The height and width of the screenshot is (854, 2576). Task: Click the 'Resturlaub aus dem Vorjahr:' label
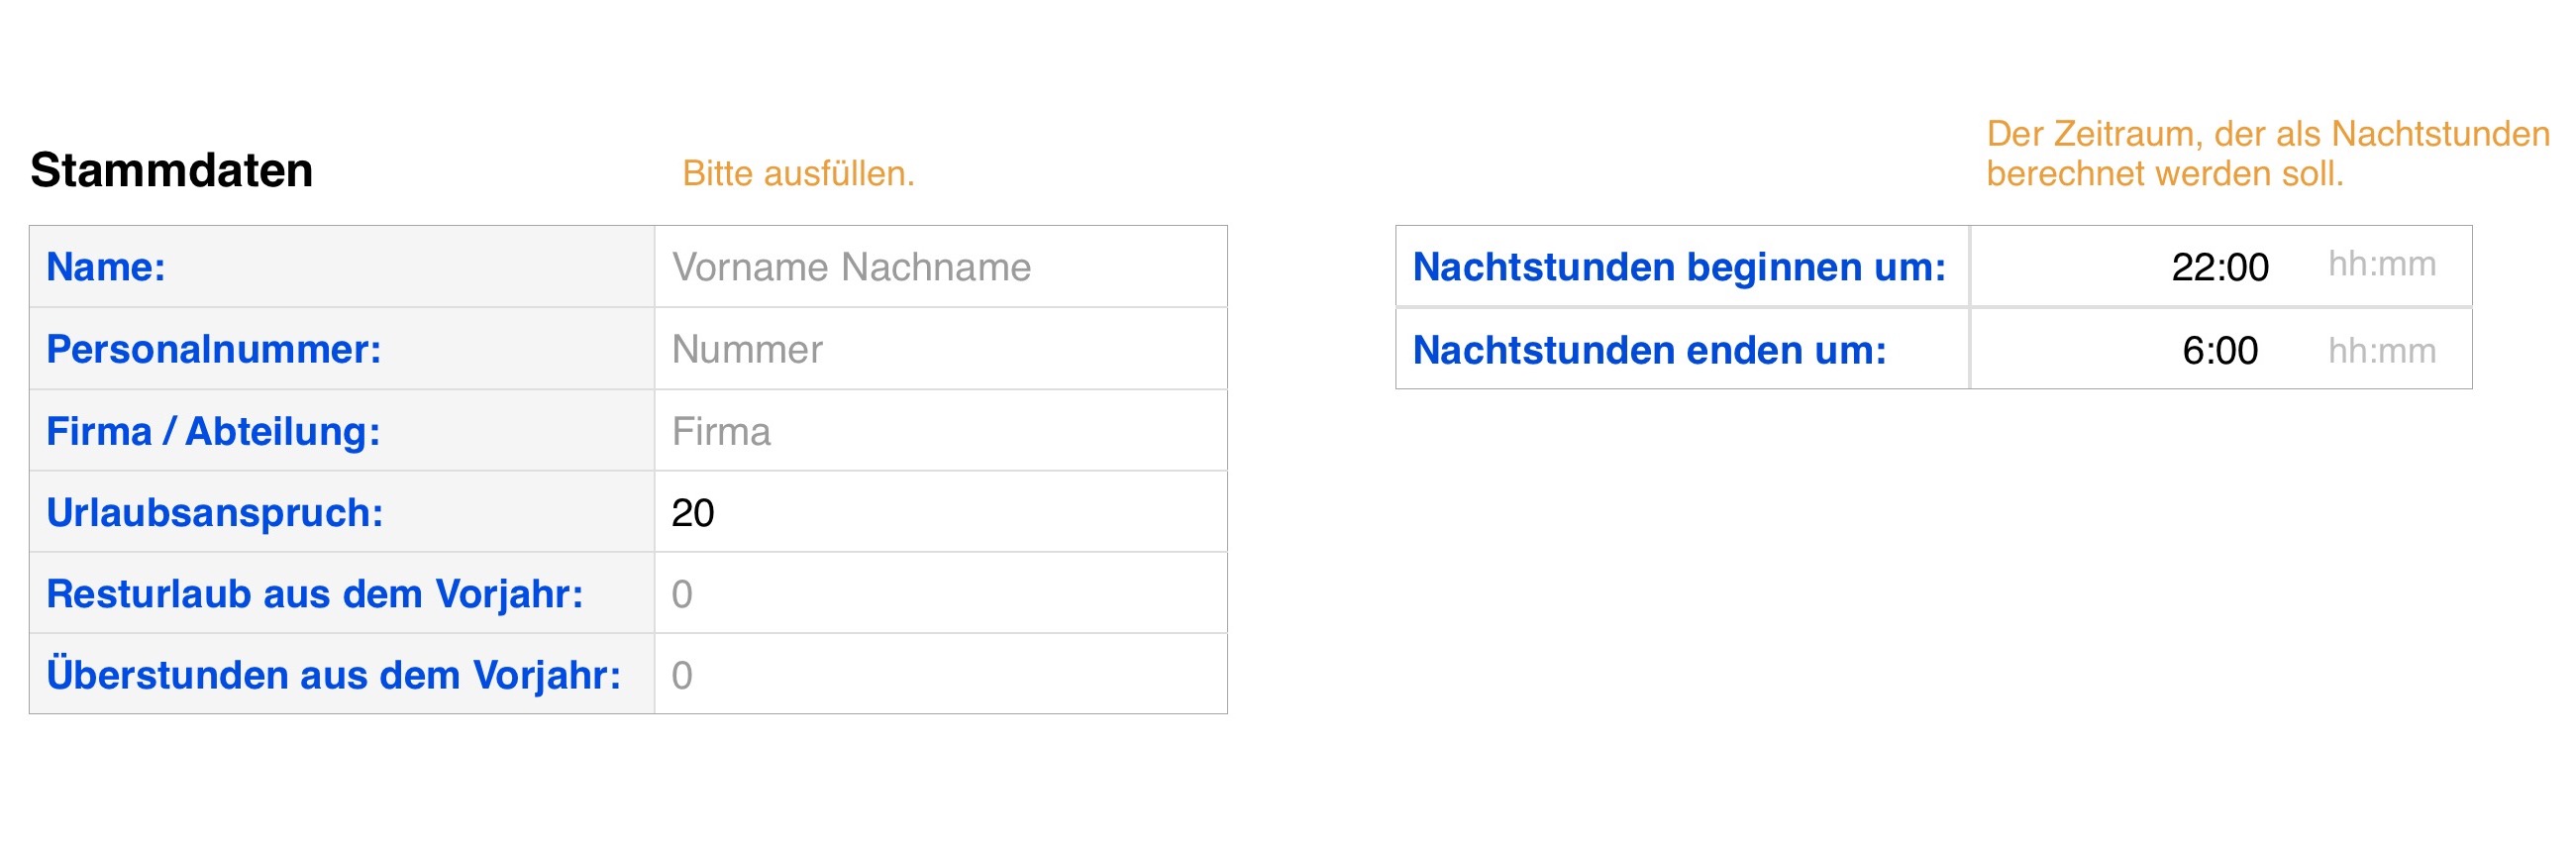point(315,594)
